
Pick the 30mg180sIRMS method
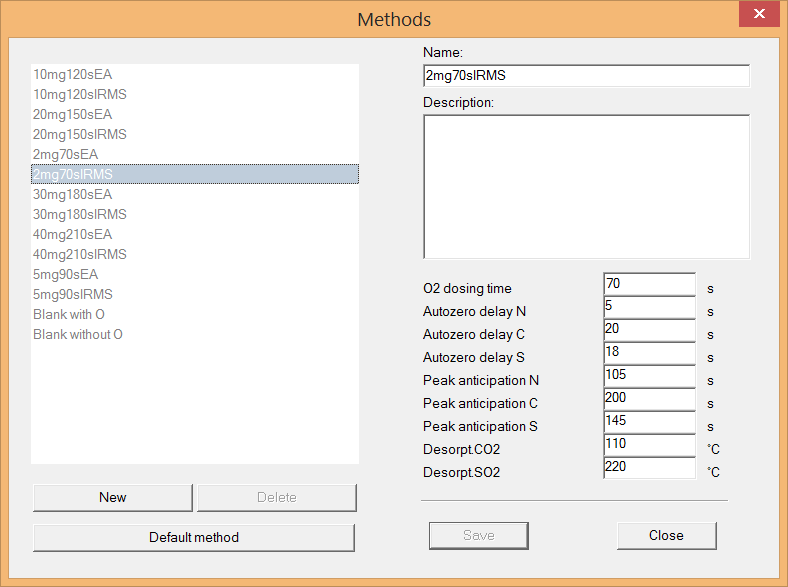tap(79, 214)
